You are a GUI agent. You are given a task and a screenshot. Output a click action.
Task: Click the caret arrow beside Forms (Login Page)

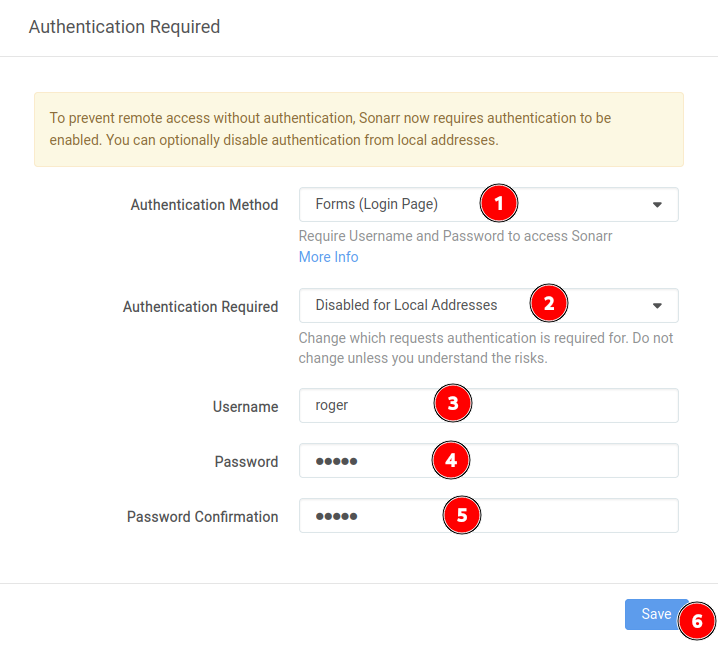[657, 205]
